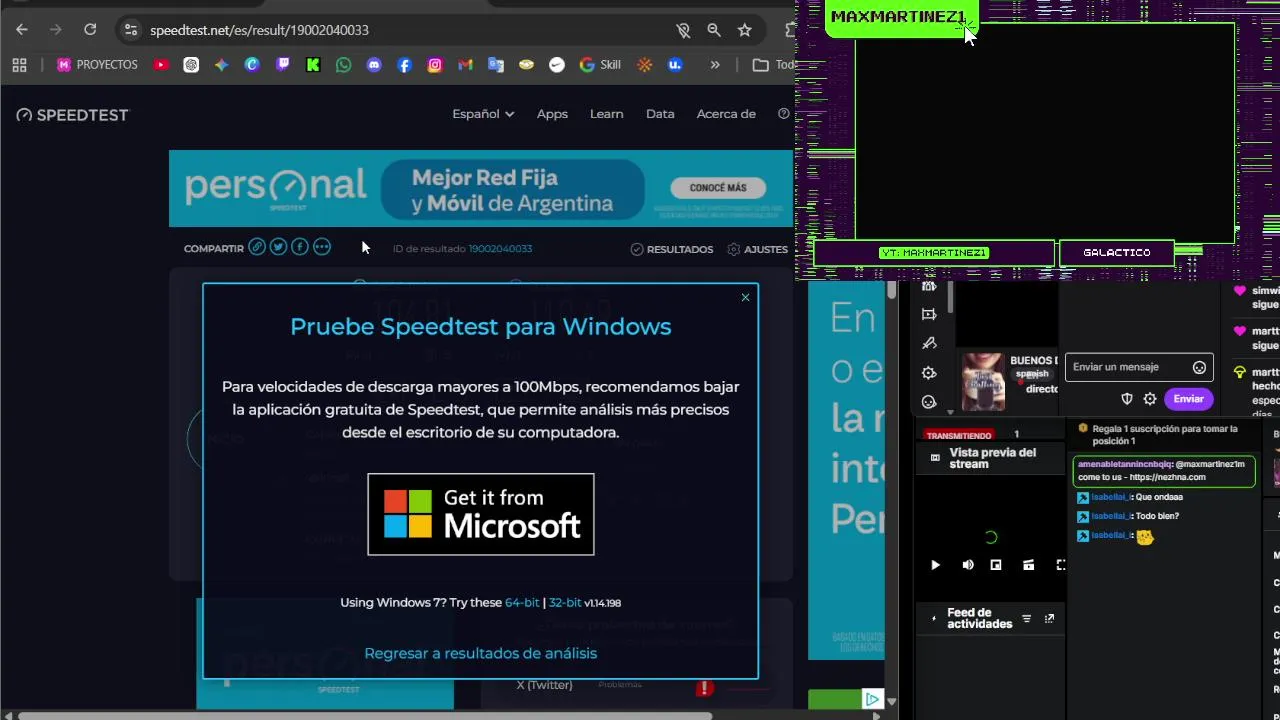This screenshot has width=1280, height=720.
Task: Open the Gemini sparkle bookmark
Action: [x=221, y=65]
